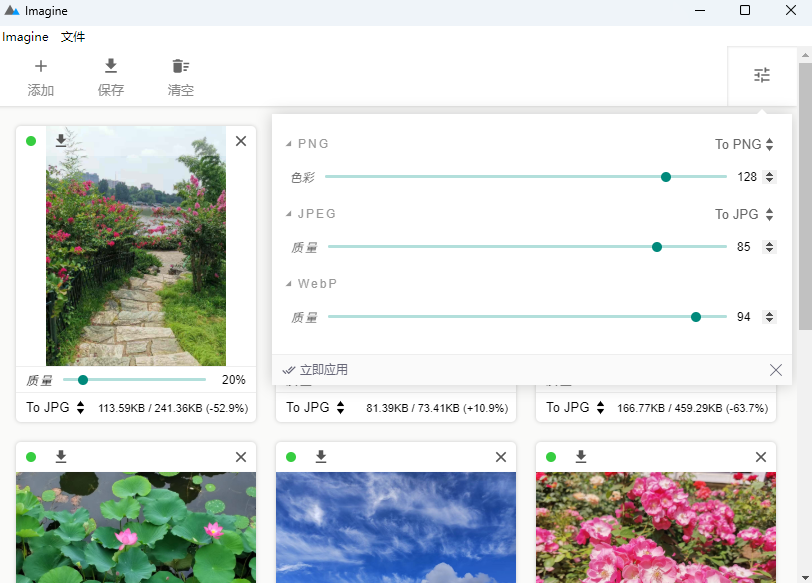Click the 清空 icon to clear list
This screenshot has height=583, width=812.
click(x=180, y=66)
